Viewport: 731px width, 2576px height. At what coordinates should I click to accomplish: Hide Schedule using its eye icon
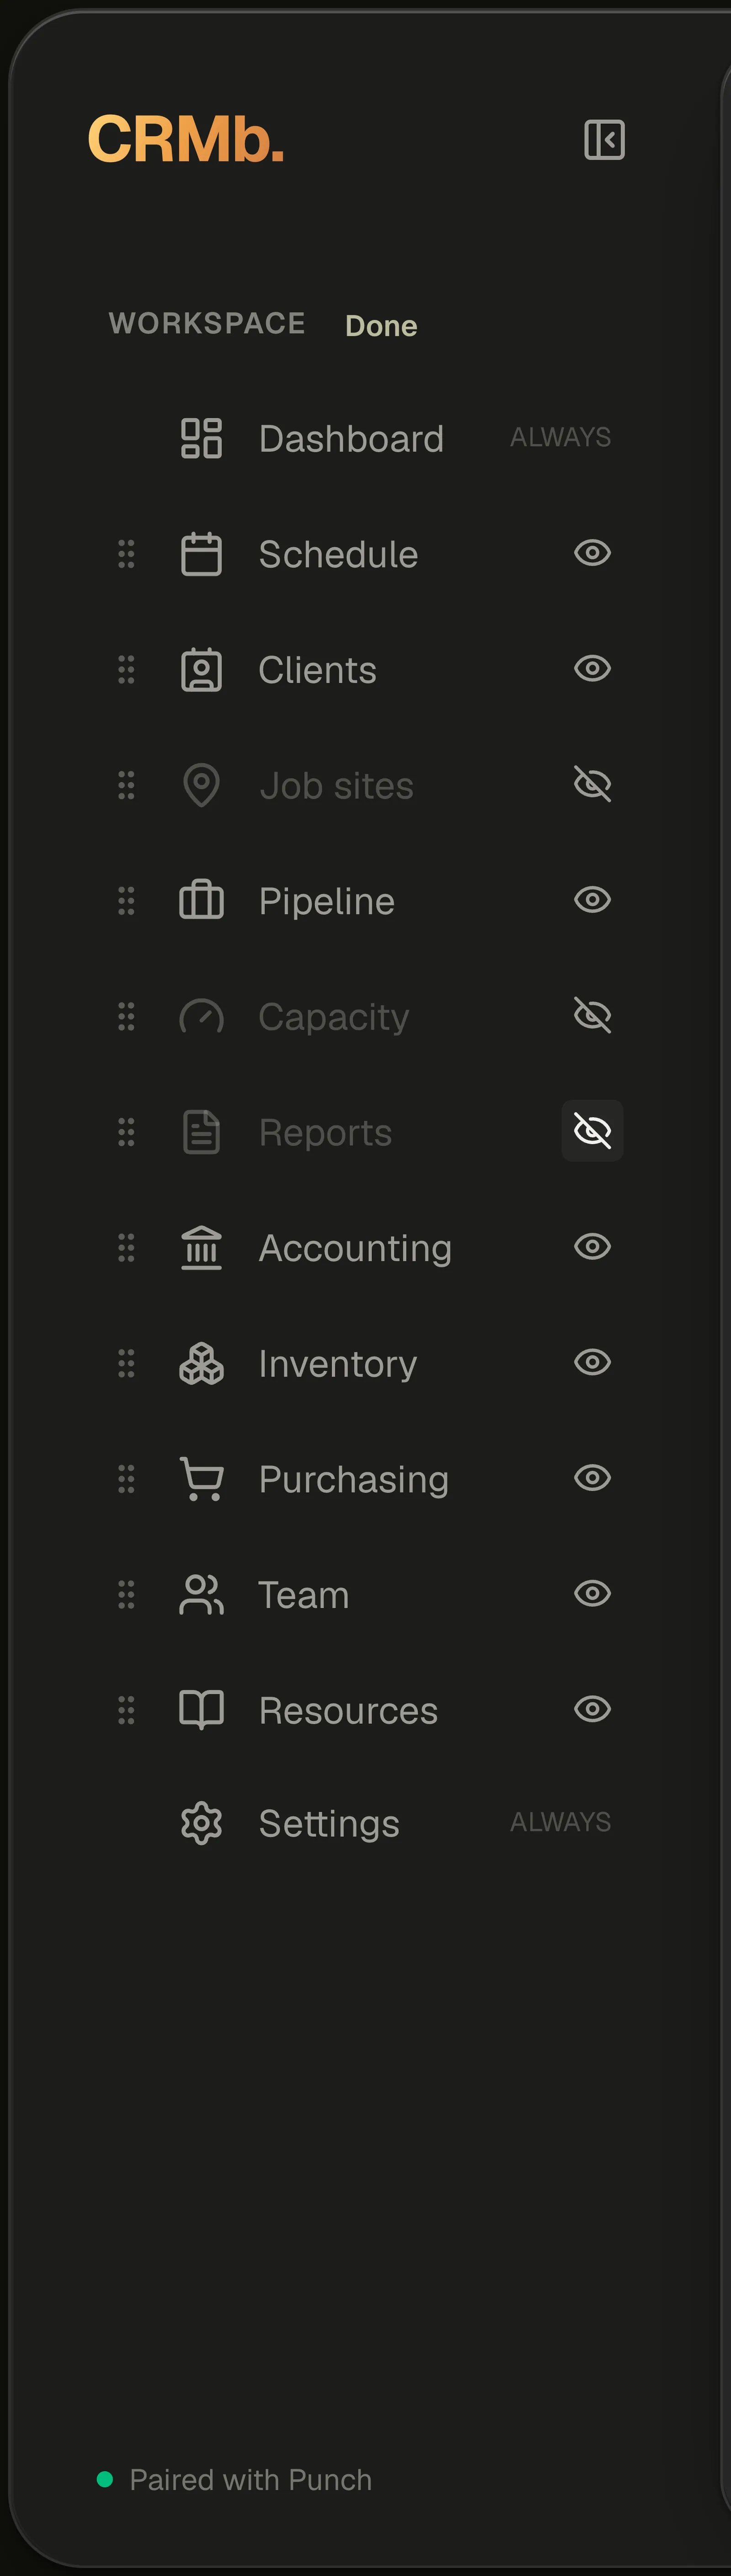[x=592, y=552]
